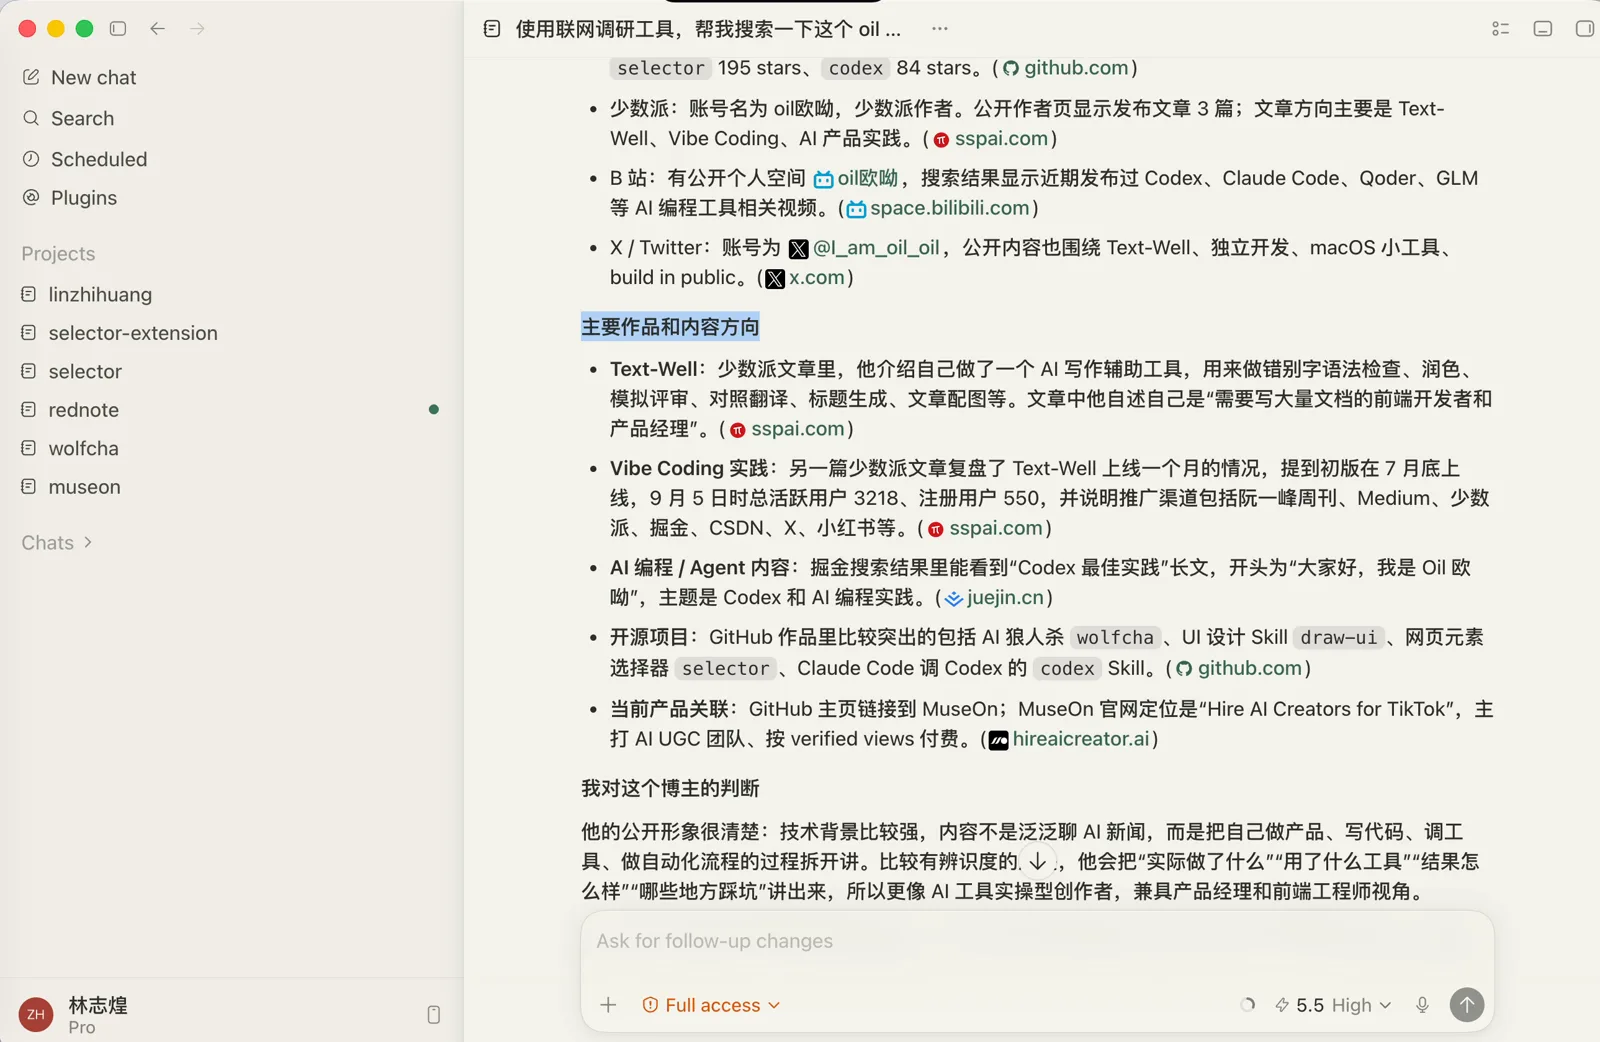The height and width of the screenshot is (1042, 1600).
Task: Click the Plugins icon
Action: click(x=31, y=198)
